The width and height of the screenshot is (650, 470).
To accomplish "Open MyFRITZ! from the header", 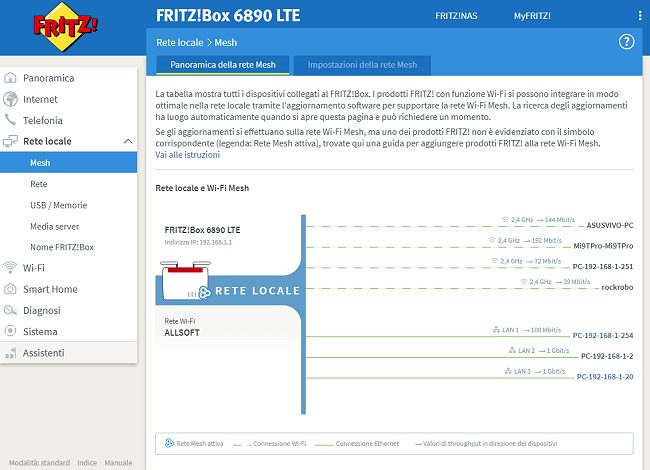I will coord(532,16).
